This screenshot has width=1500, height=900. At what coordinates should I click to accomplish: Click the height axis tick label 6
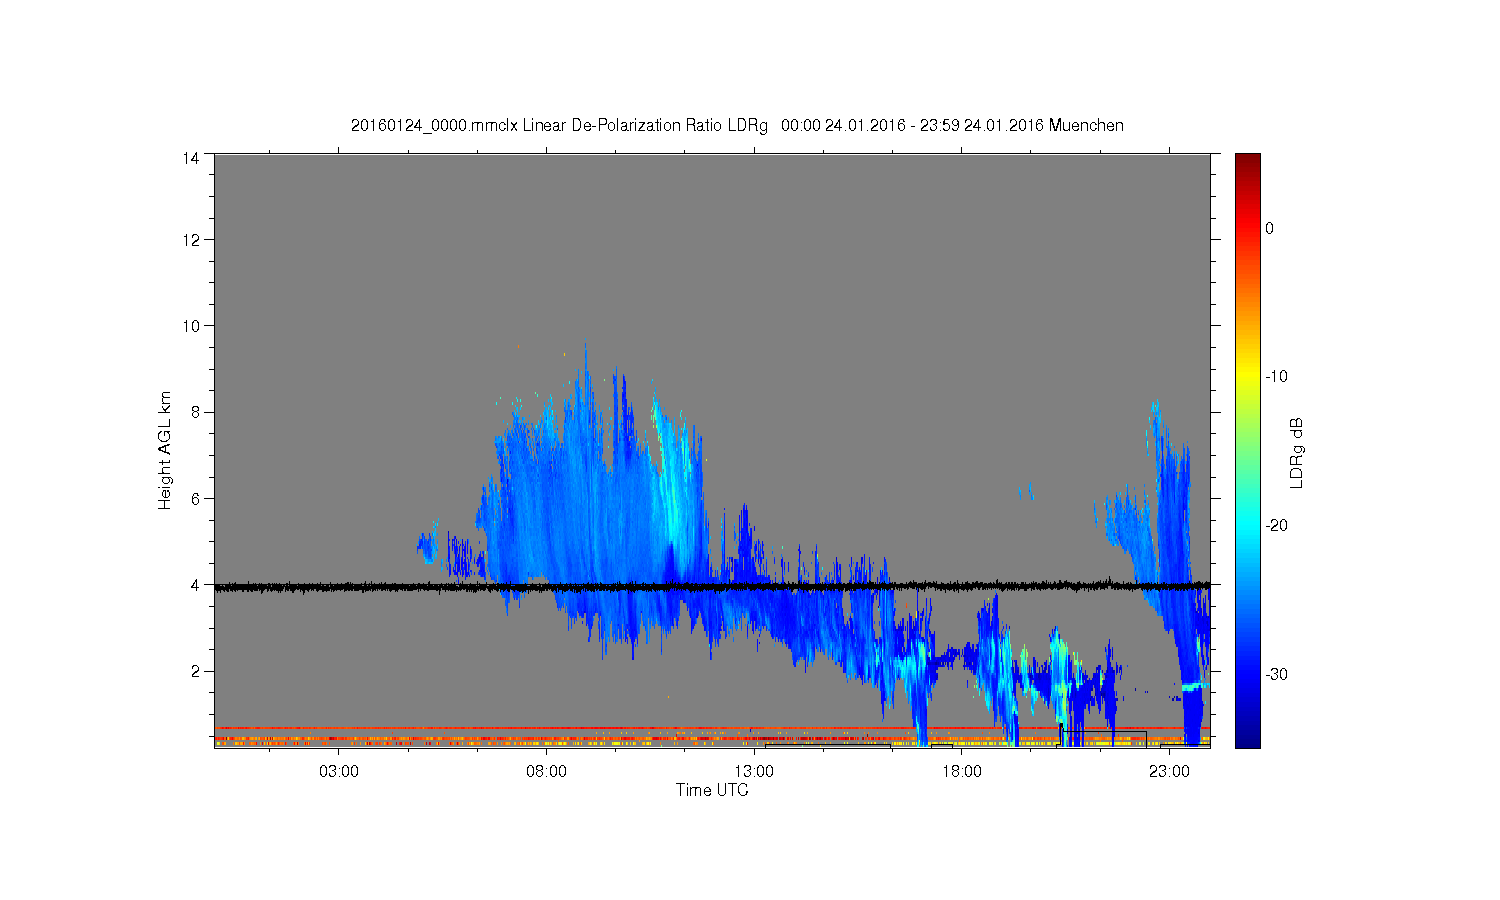point(195,498)
